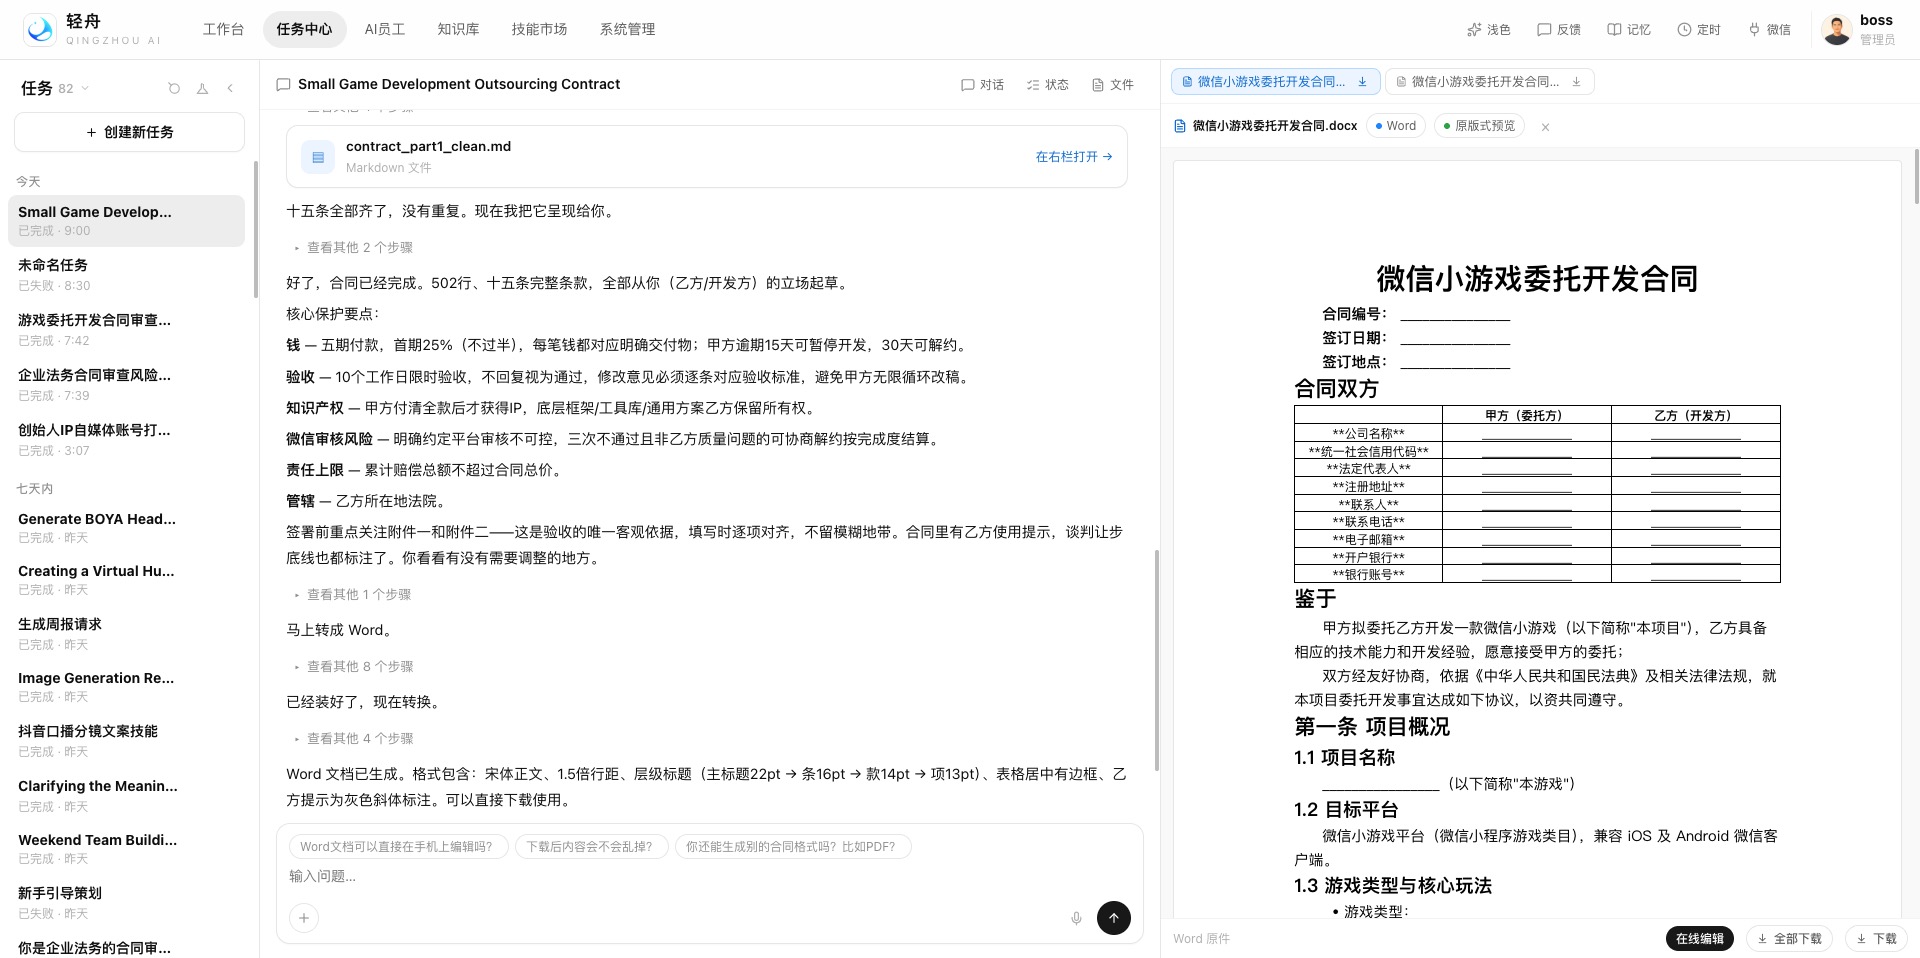The image size is (1920, 958).
Task: Pick suggestion 下载后内容会不会乱掉?
Action: [590, 847]
